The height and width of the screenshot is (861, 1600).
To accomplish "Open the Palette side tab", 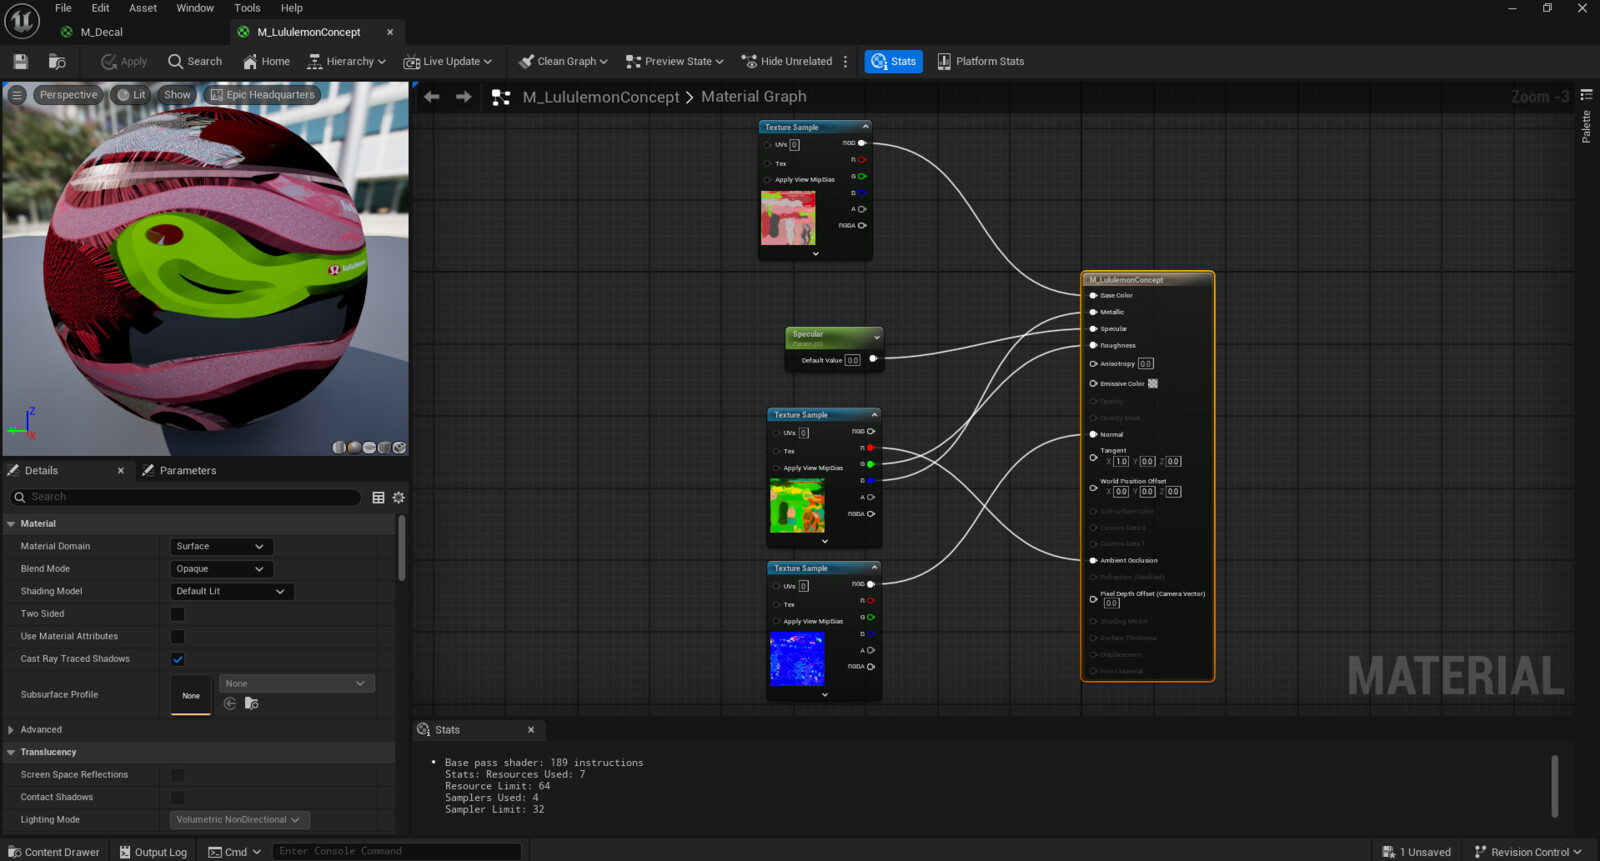I will [x=1586, y=117].
